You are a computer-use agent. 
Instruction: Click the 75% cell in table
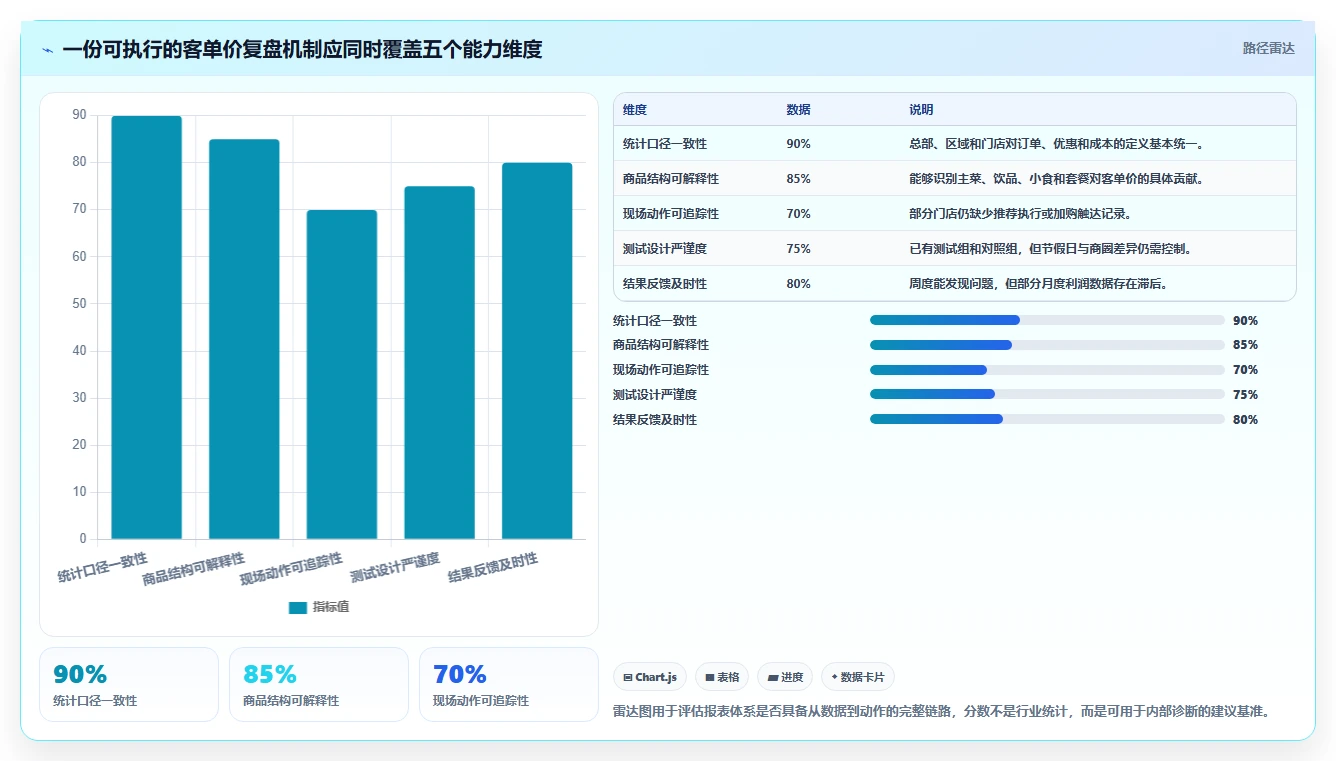click(x=799, y=249)
